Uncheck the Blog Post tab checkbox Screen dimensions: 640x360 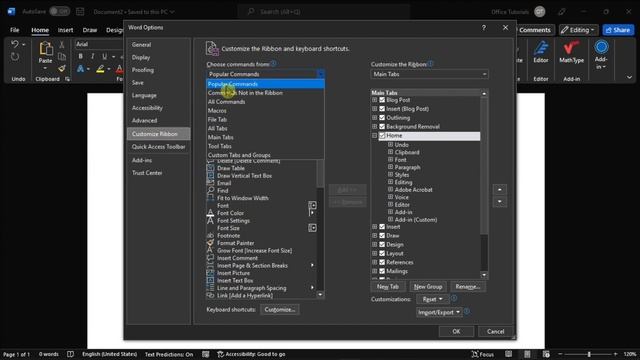pyautogui.click(x=382, y=100)
